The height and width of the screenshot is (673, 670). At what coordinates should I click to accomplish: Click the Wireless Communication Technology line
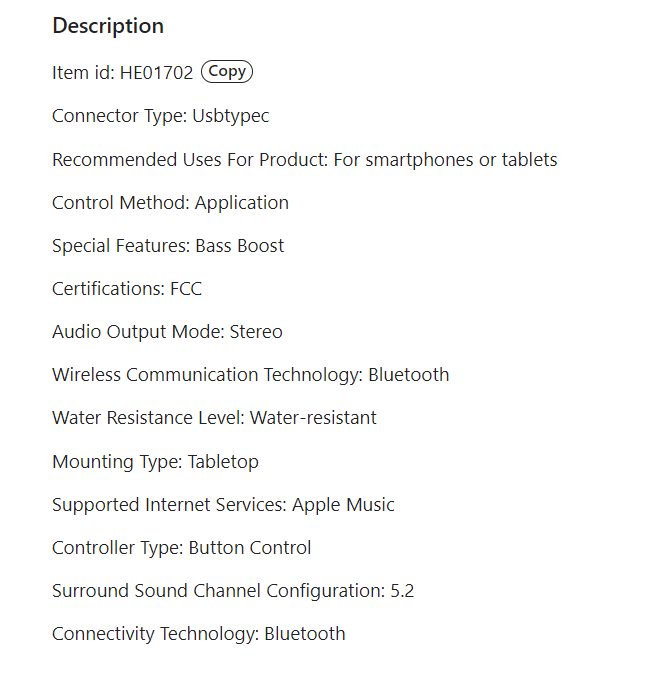coord(250,375)
